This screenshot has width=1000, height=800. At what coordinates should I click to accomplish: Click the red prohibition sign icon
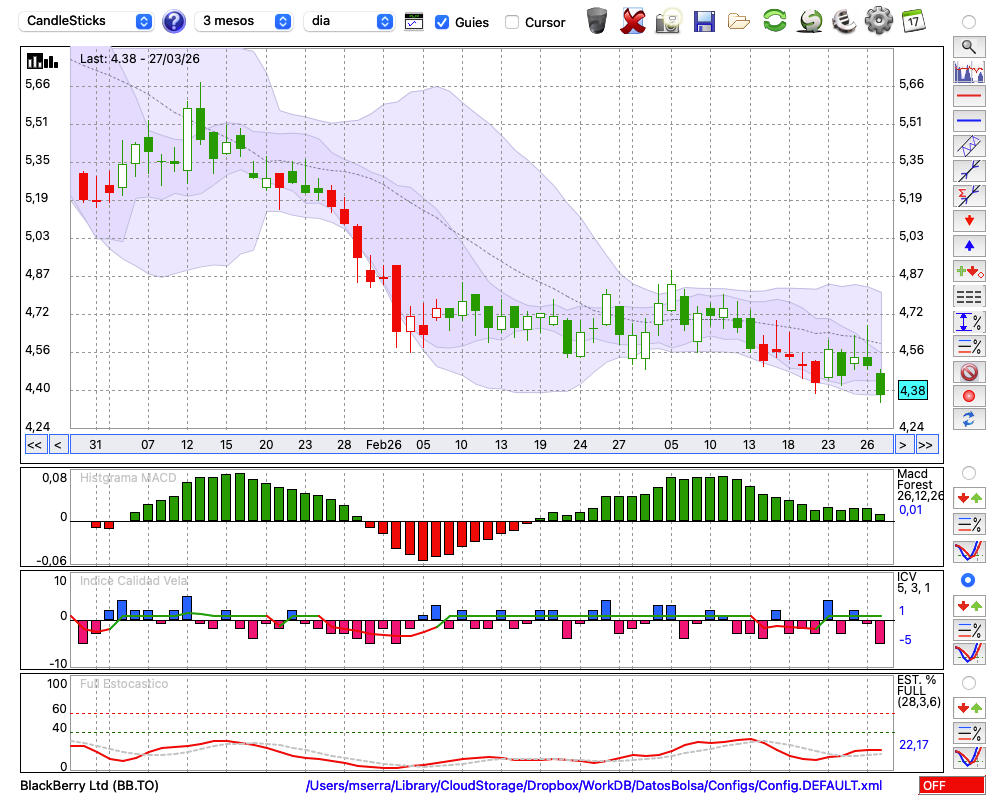[x=969, y=372]
